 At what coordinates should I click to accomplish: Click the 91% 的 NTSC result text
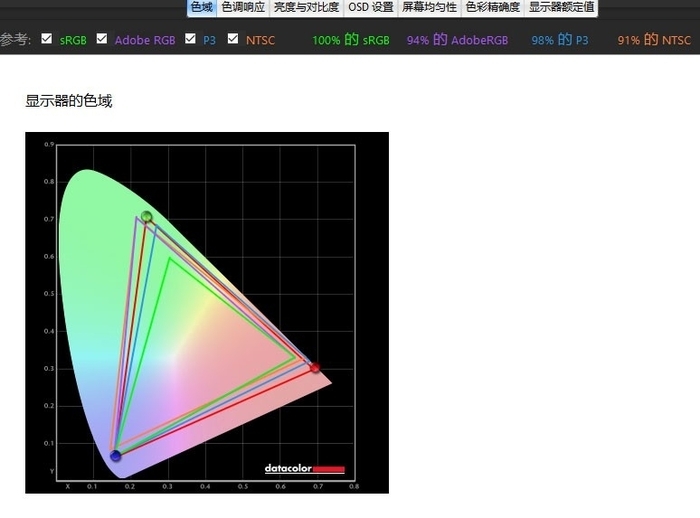click(654, 40)
